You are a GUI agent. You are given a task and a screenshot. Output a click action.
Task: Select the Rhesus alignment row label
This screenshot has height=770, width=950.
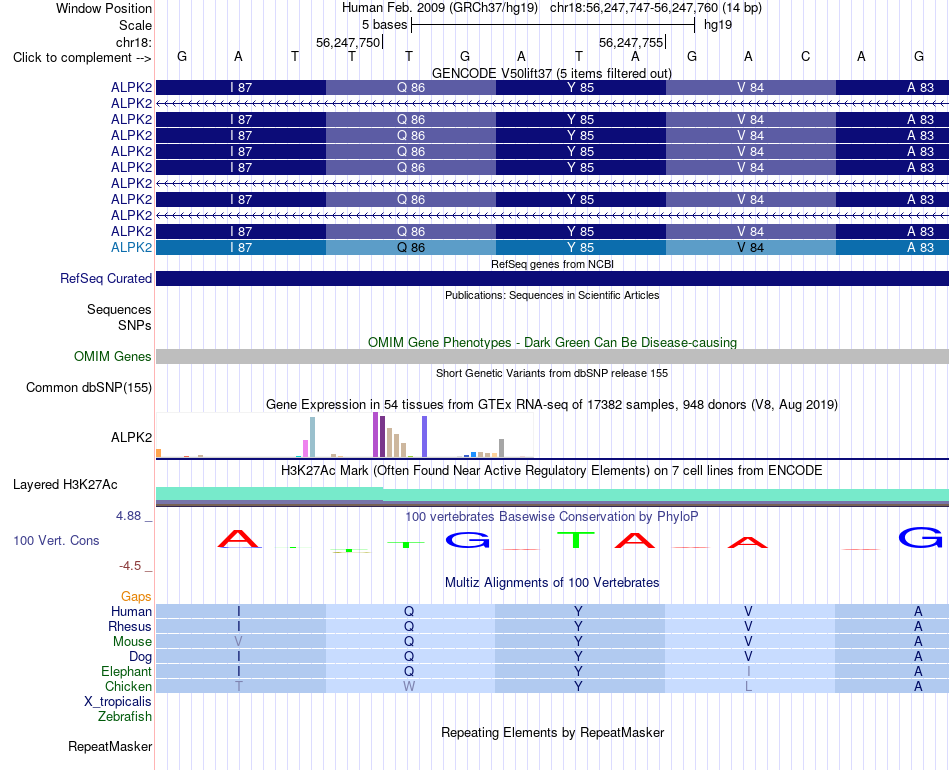point(130,626)
